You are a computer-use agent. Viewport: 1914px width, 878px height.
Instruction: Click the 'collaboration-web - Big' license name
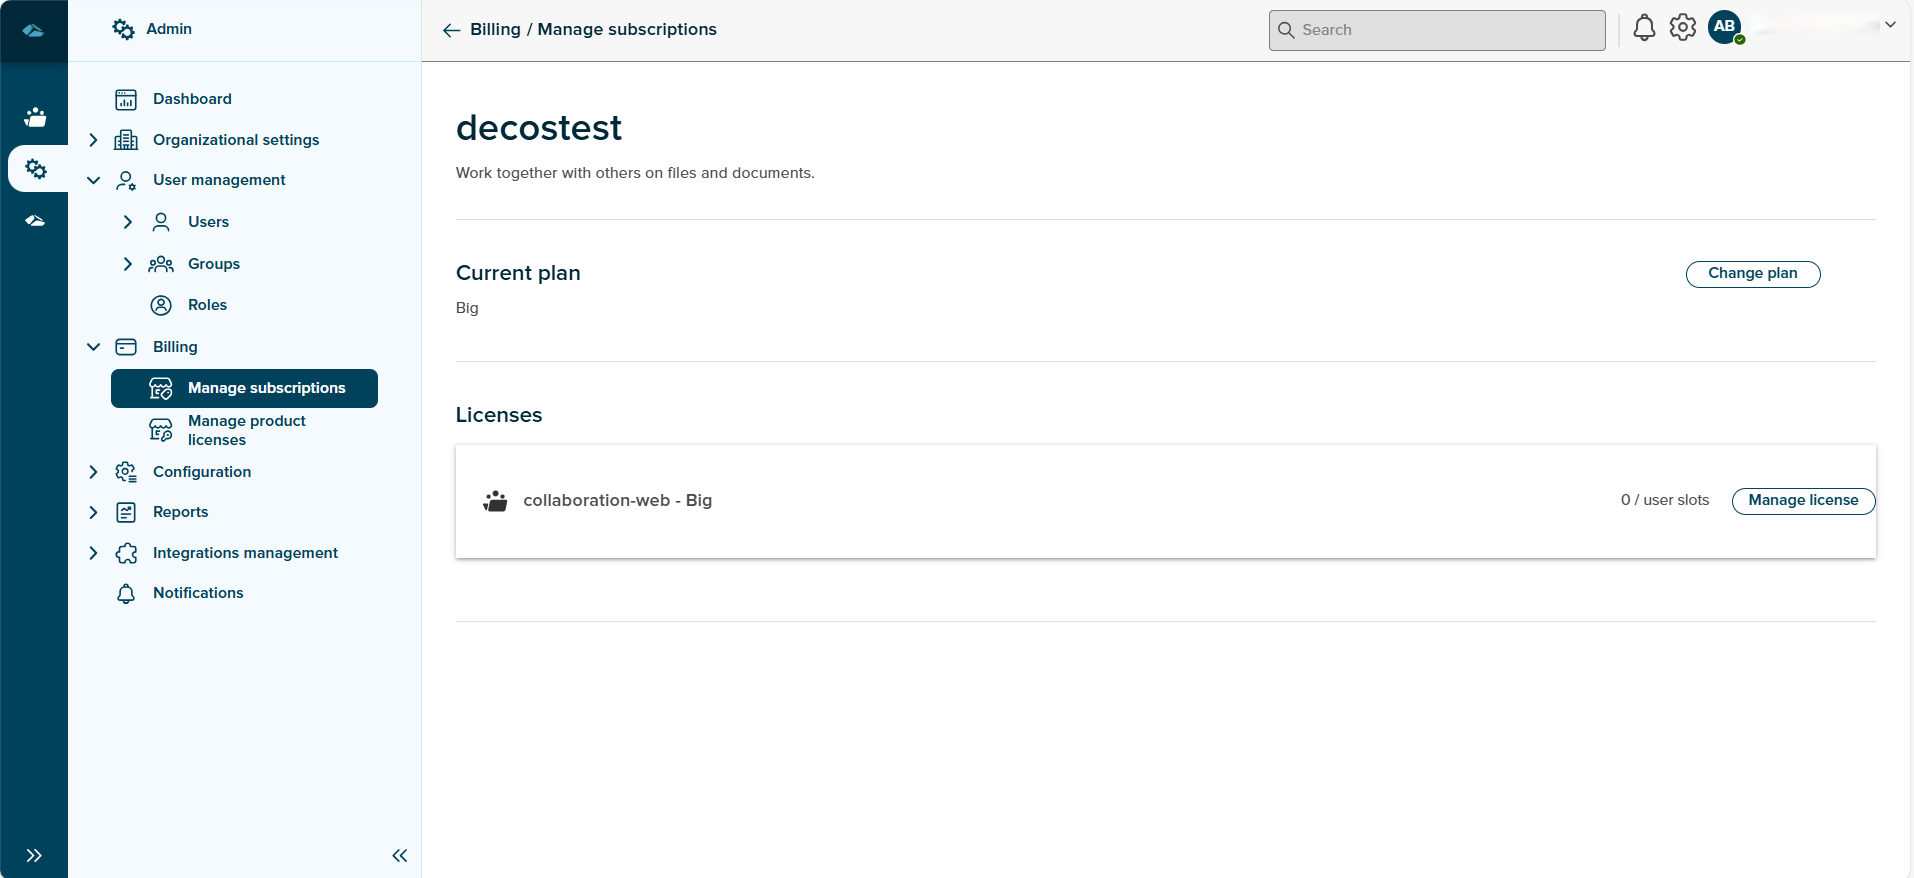617,500
